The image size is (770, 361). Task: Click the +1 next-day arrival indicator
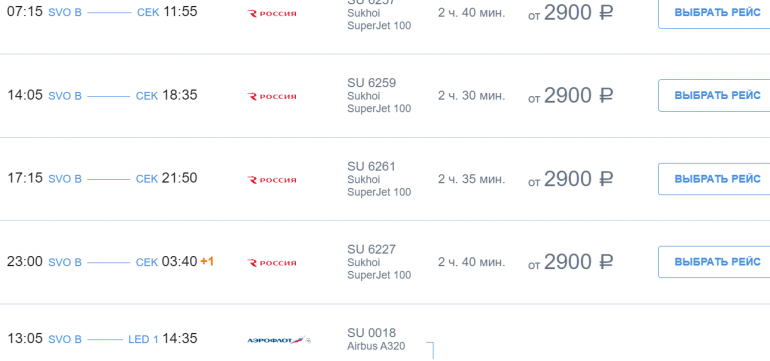point(207,261)
